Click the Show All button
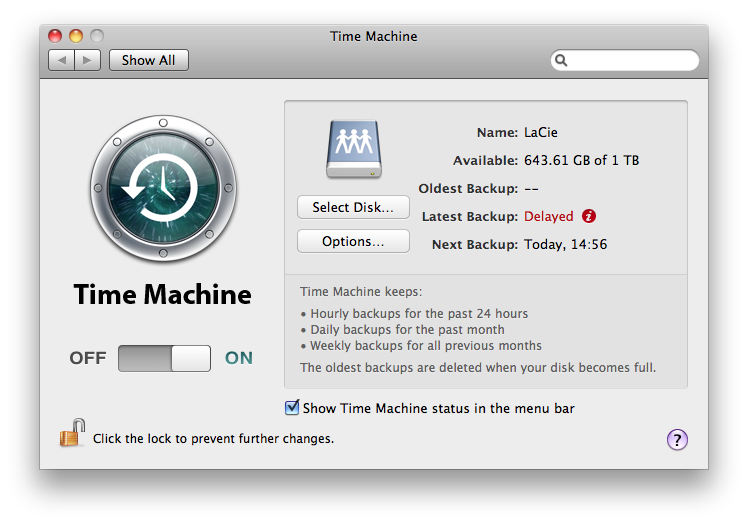Image resolution: width=748 pixels, height=524 pixels. pos(148,60)
